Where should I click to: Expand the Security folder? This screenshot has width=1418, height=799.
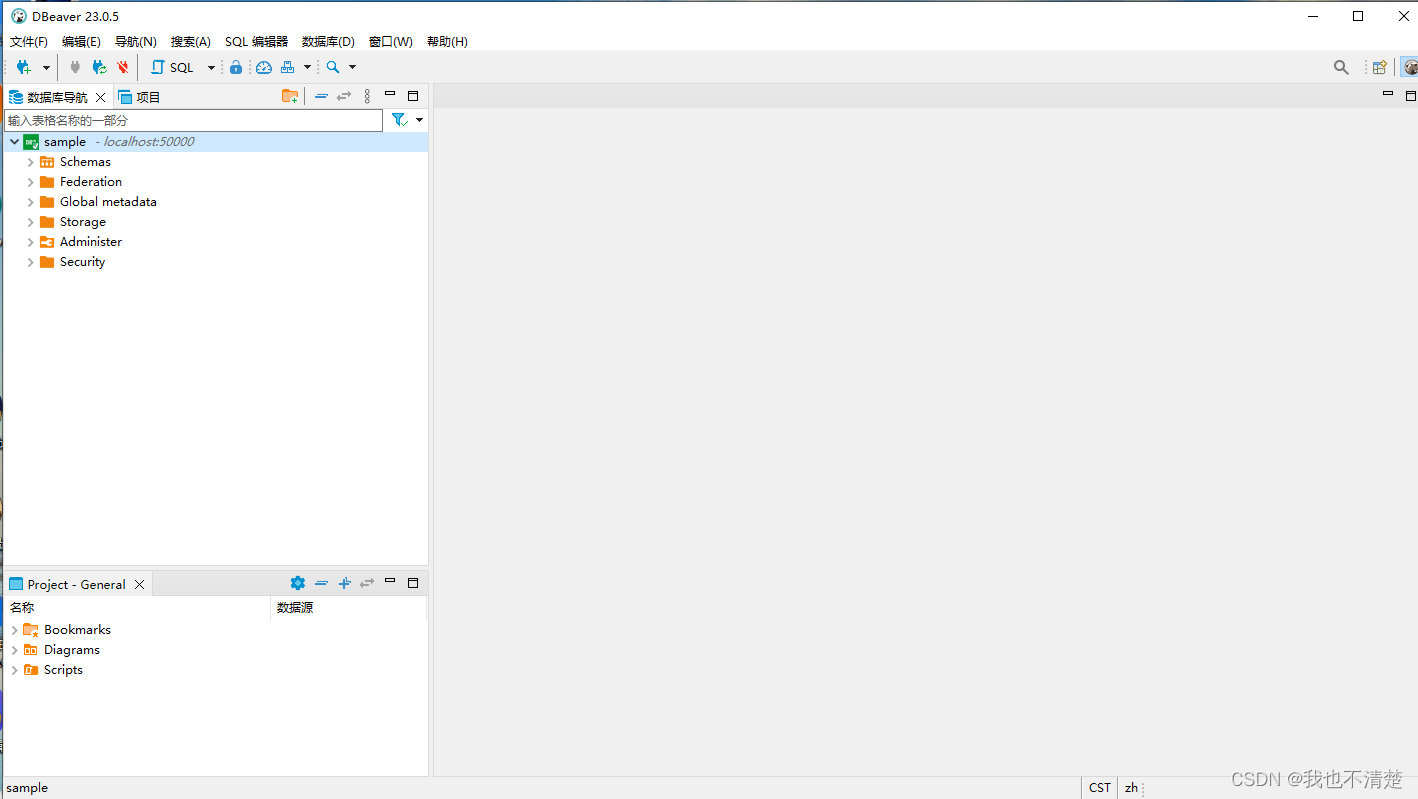click(30, 262)
